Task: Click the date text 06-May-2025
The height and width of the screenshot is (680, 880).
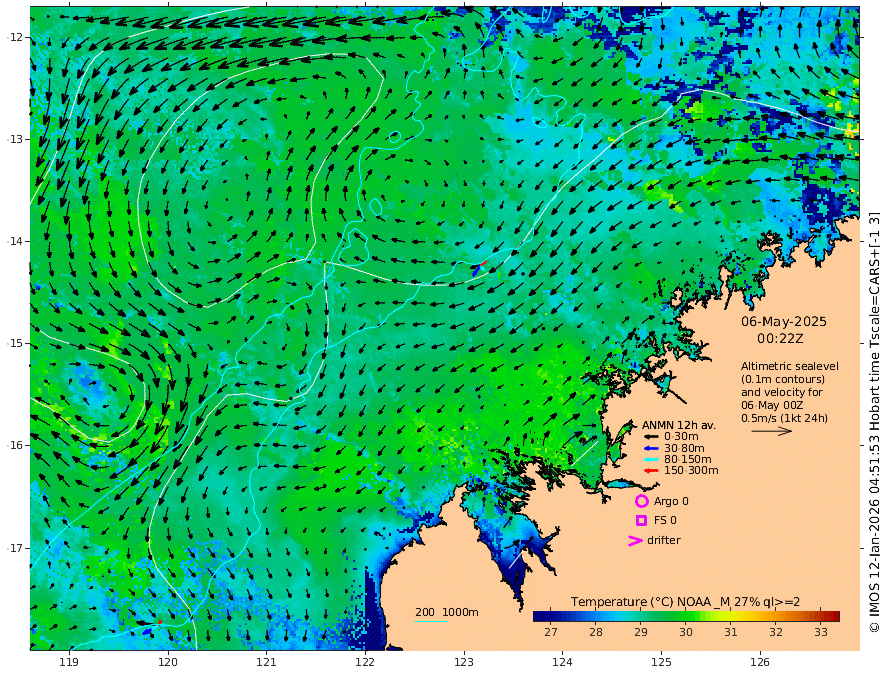Action: (783, 322)
